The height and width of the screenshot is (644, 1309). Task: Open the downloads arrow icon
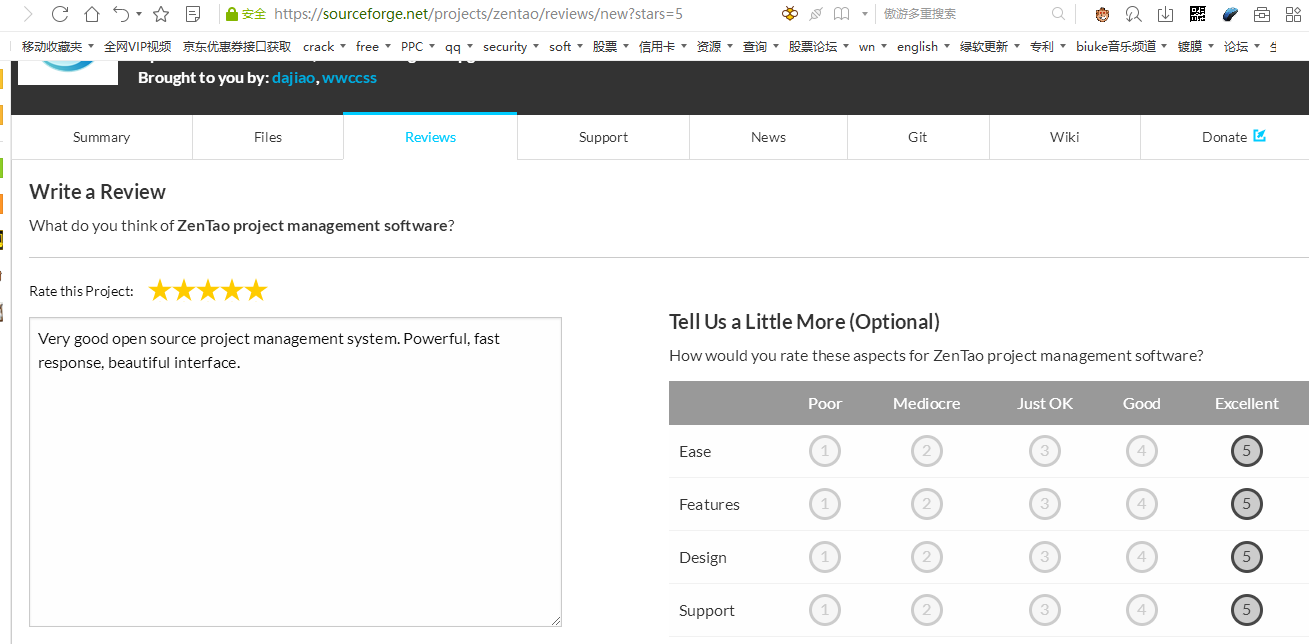[1165, 14]
